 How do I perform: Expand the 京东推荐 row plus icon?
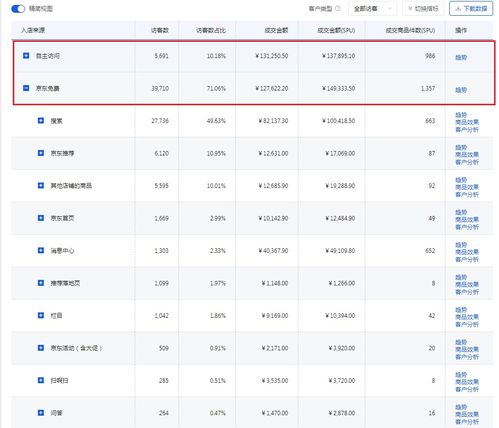(x=41, y=153)
